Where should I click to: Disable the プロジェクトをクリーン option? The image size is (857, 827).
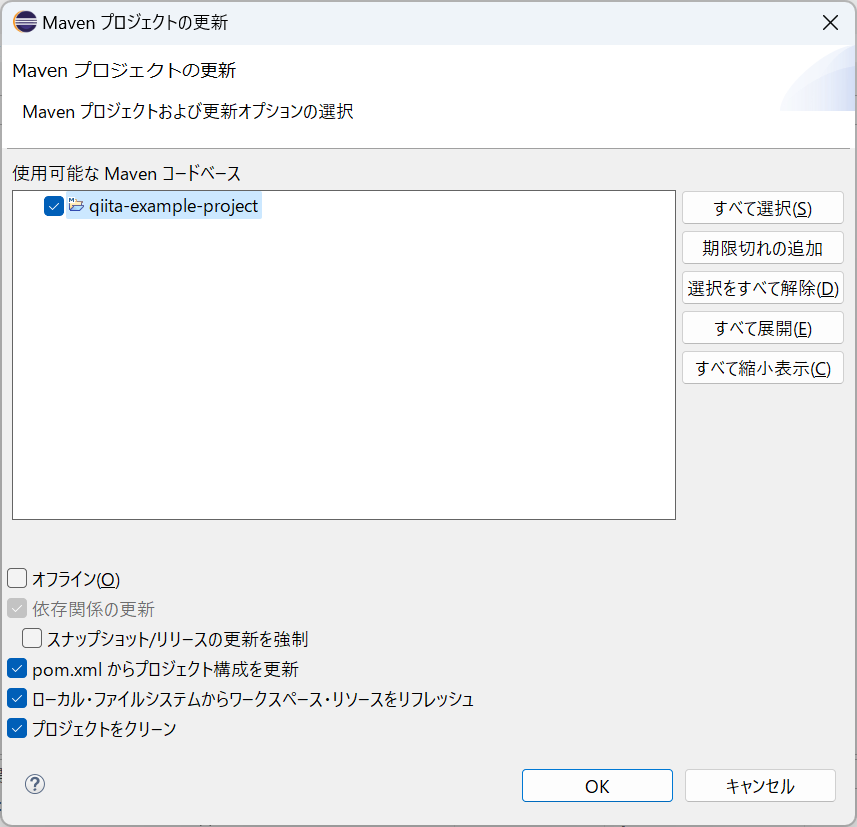(17, 728)
